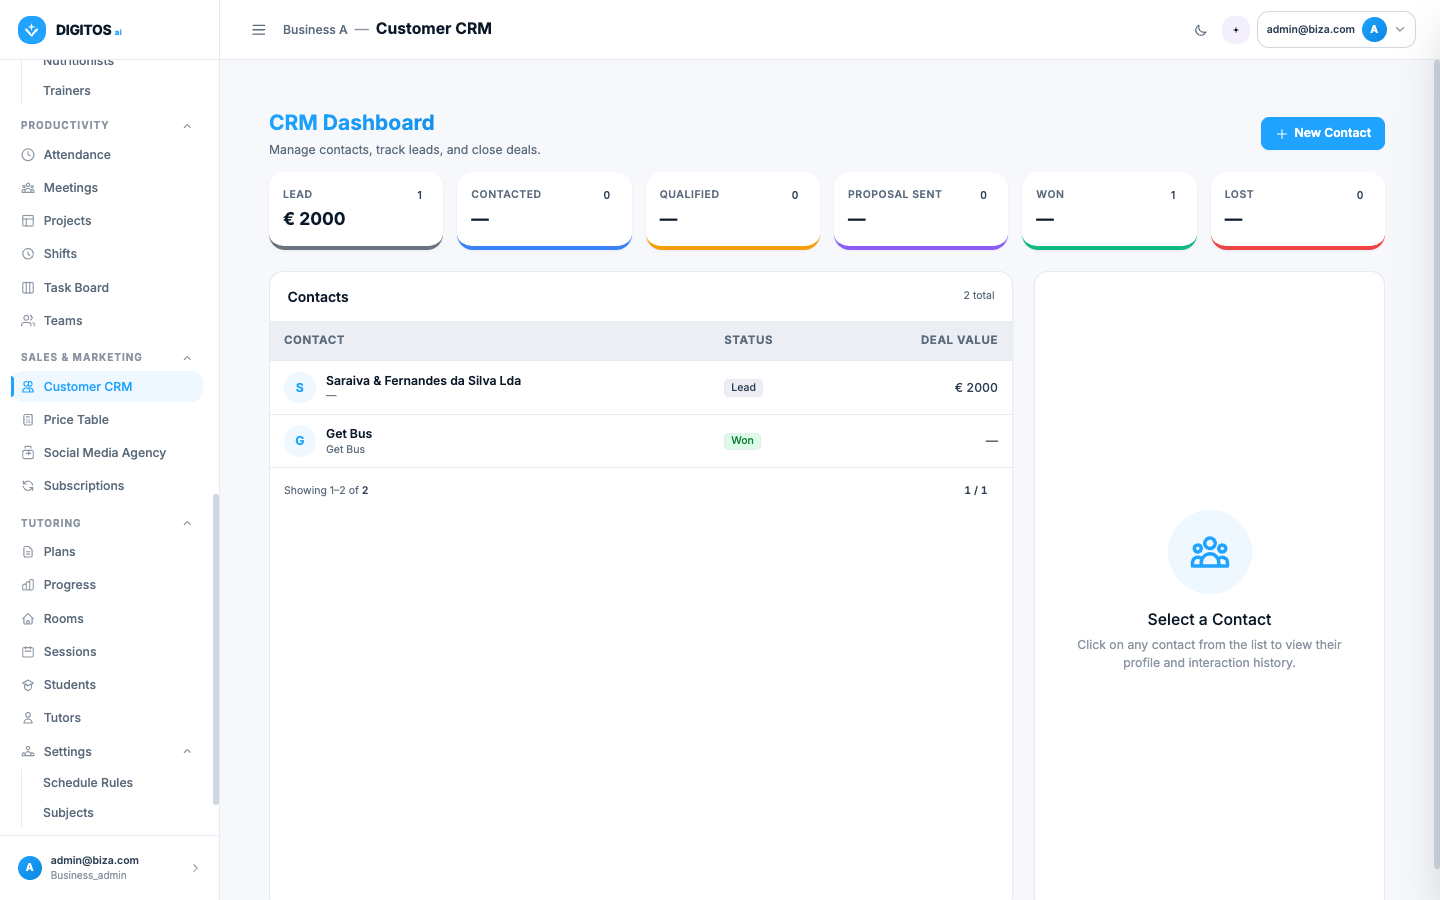The height and width of the screenshot is (900, 1440).
Task: Open sidebar admin@biza.com profile avatar
Action: coord(30,868)
